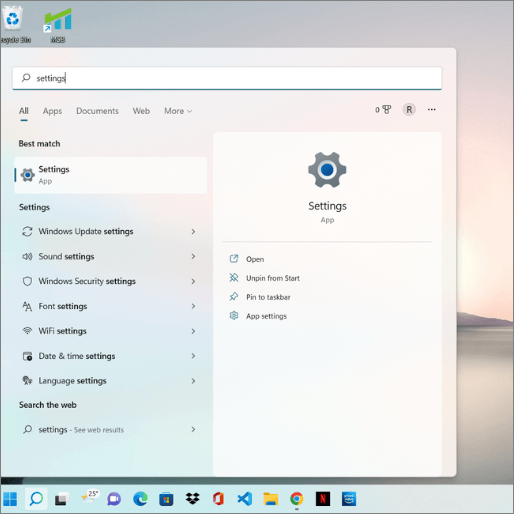
Task: Open File Explorer from the taskbar
Action: coord(271,499)
